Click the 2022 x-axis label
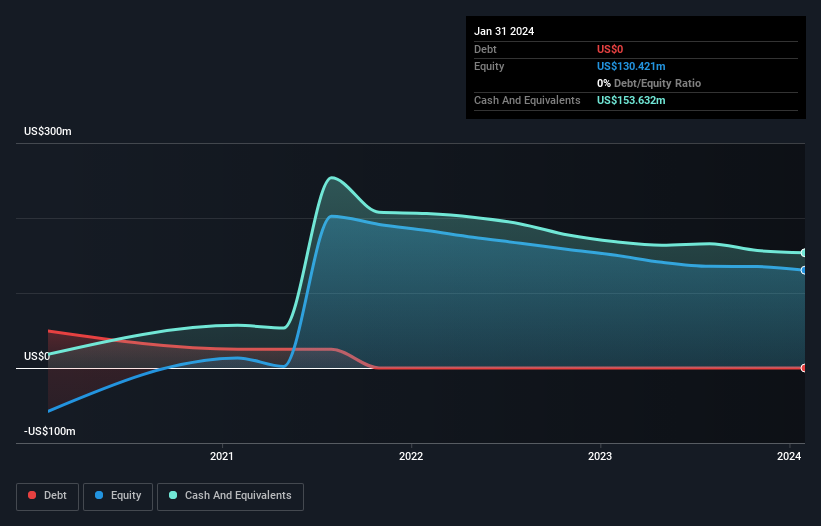This screenshot has height=526, width=821. [x=411, y=456]
